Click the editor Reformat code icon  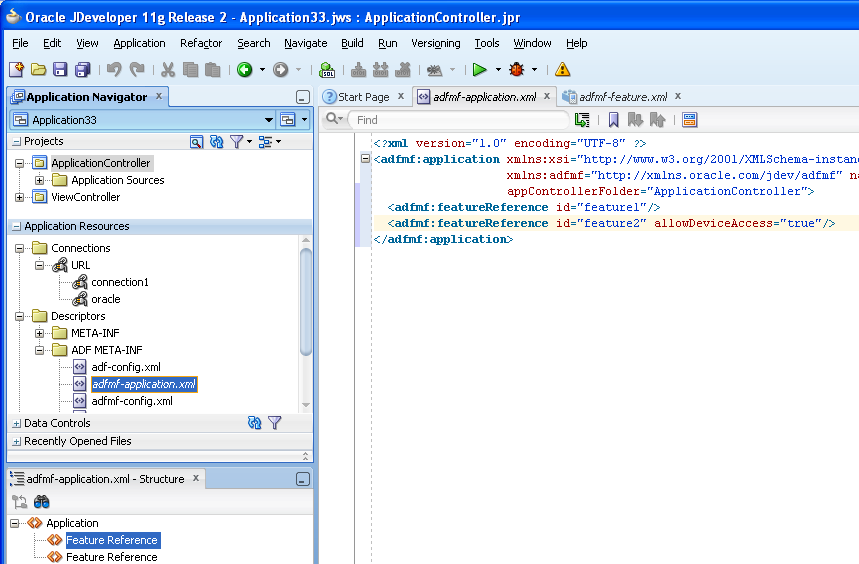pyautogui.click(x=582, y=119)
